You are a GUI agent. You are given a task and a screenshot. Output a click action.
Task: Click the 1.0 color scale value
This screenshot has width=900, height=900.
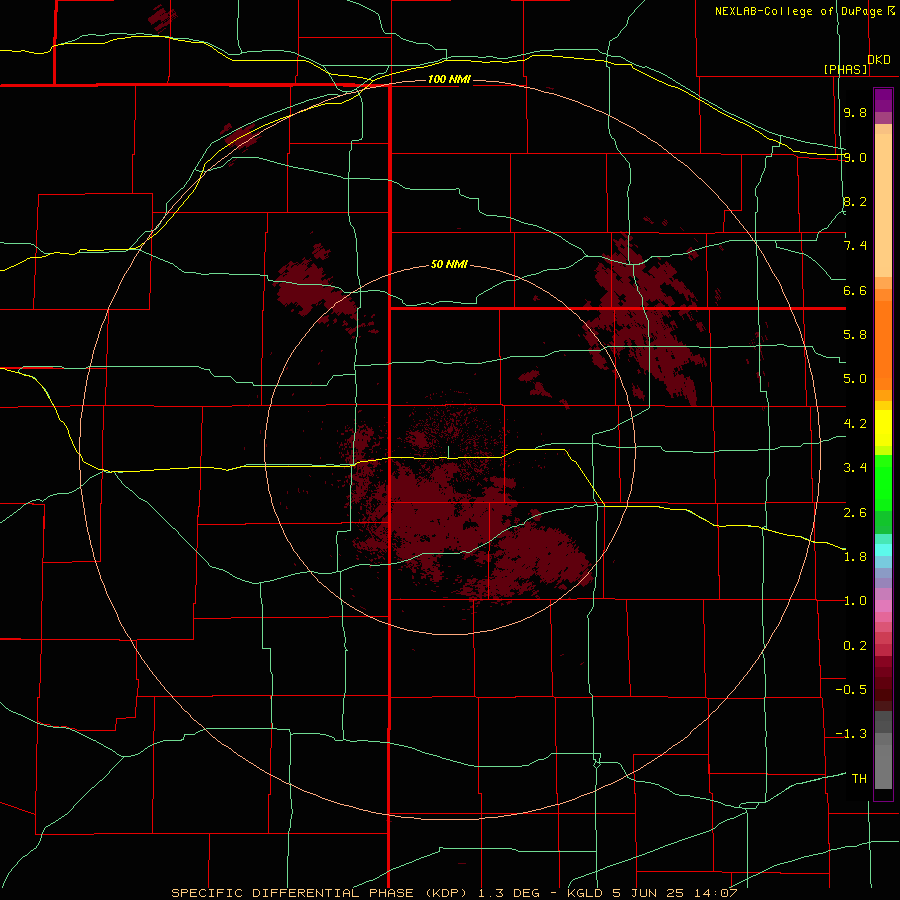(x=855, y=601)
